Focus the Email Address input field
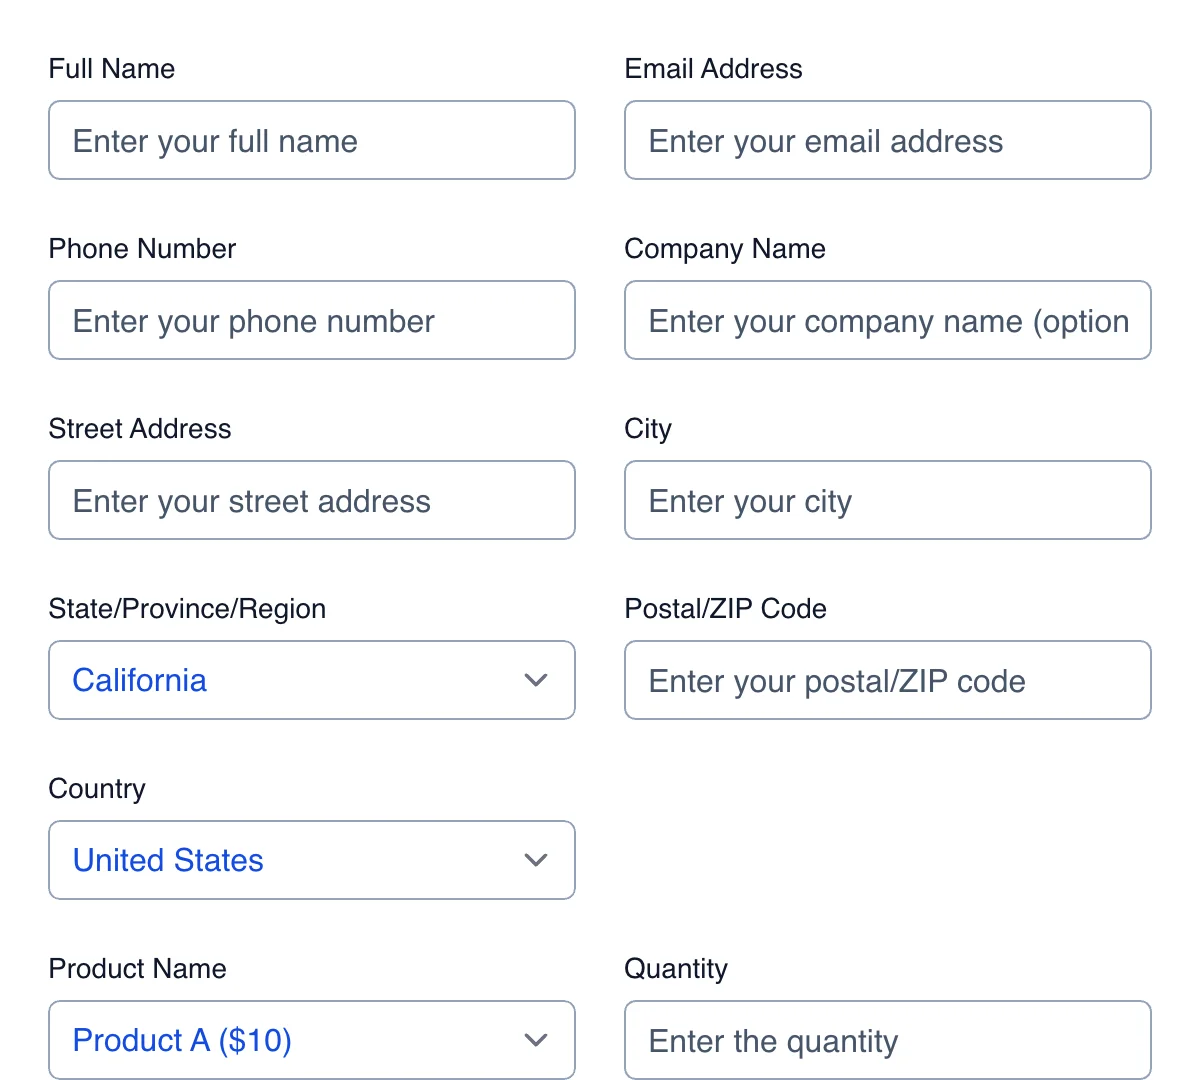This screenshot has width=1200, height=1080. 888,140
